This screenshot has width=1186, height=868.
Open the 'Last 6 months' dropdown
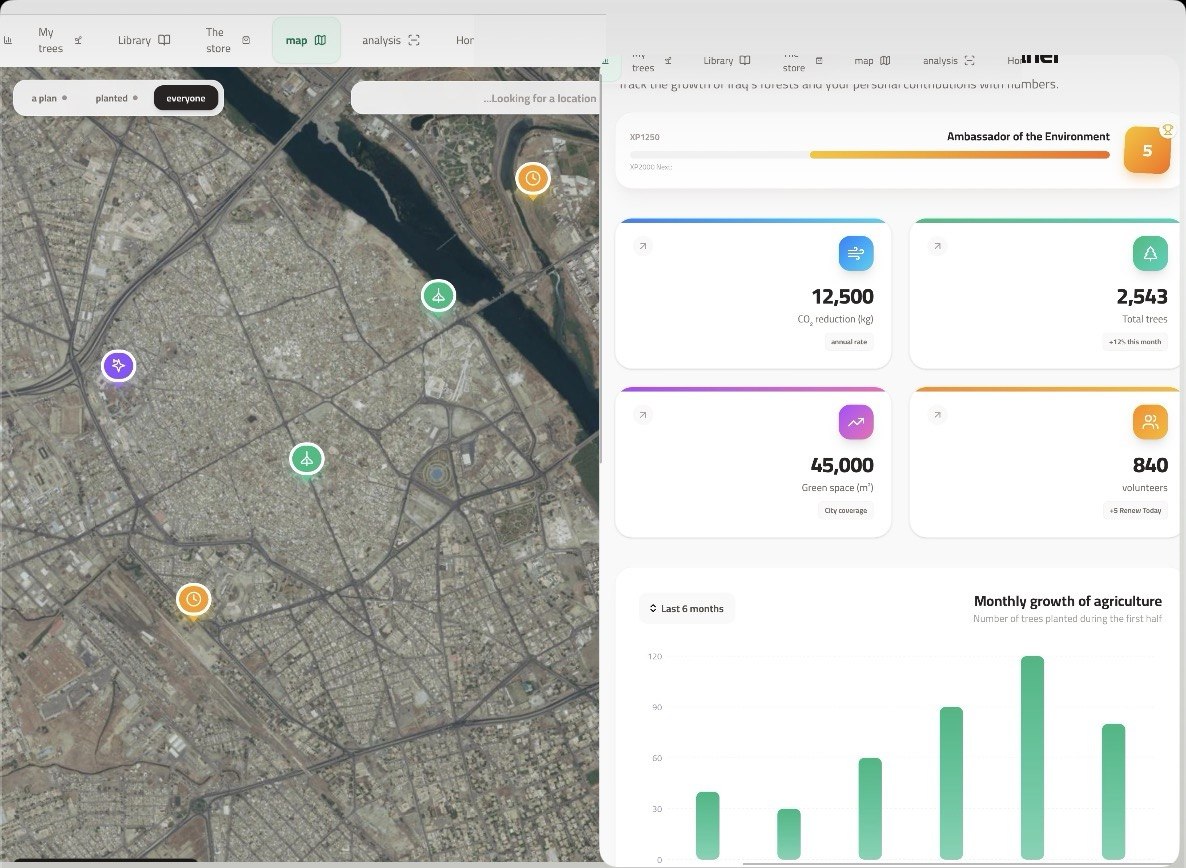(686, 609)
